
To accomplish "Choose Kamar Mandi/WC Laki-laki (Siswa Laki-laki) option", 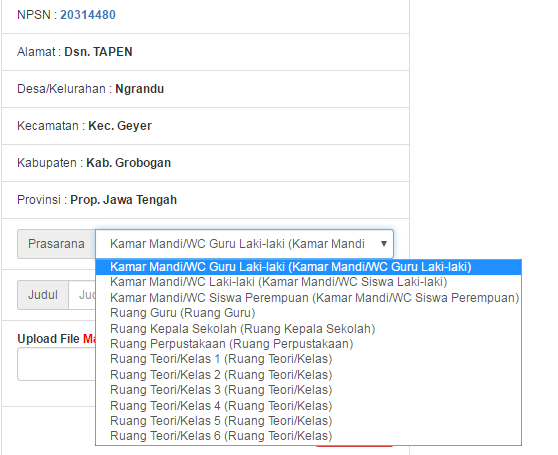I will pos(309,282).
